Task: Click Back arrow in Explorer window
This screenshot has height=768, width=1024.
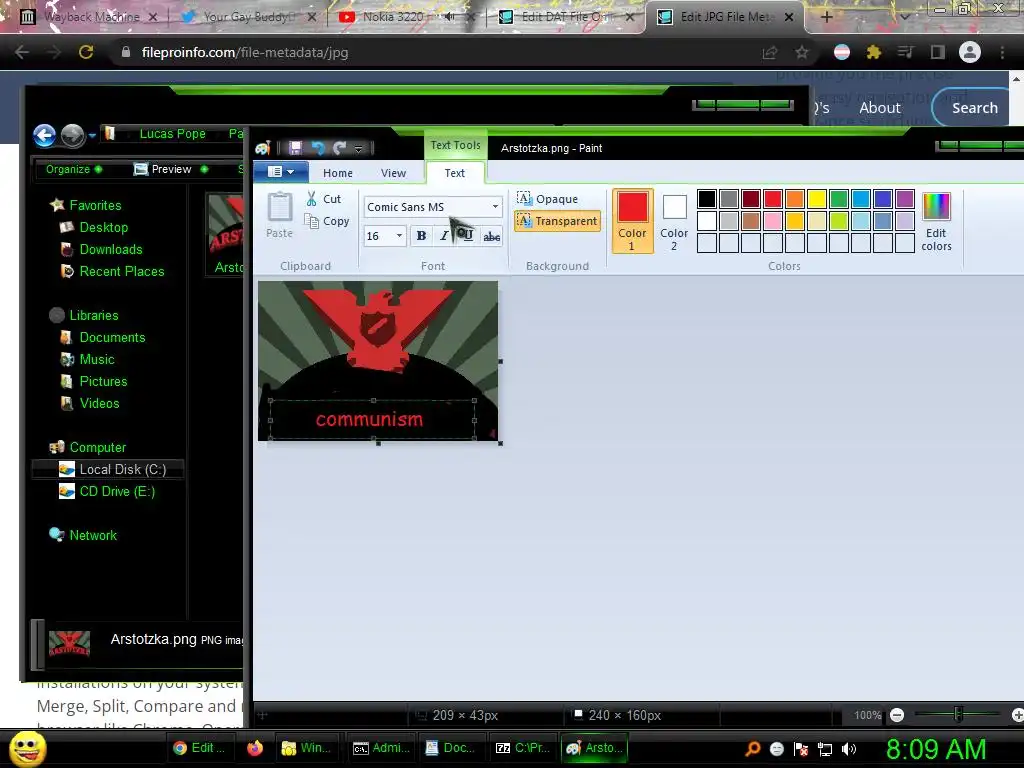Action: coord(44,135)
